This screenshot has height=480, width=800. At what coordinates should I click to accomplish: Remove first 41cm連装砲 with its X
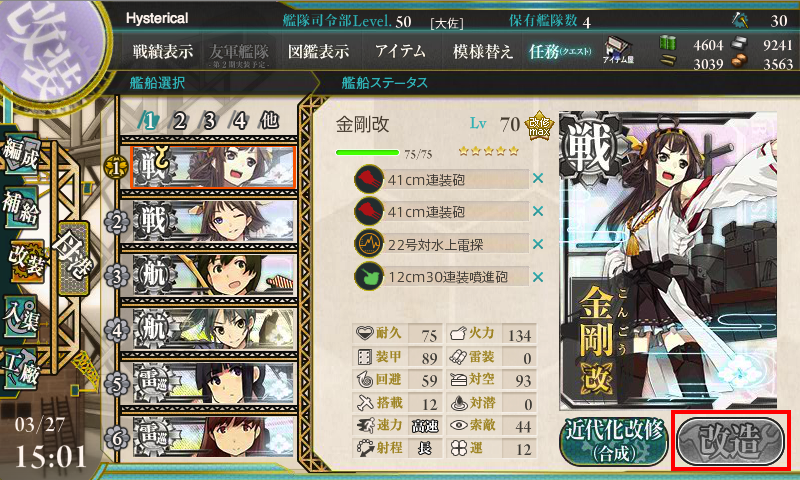click(538, 179)
